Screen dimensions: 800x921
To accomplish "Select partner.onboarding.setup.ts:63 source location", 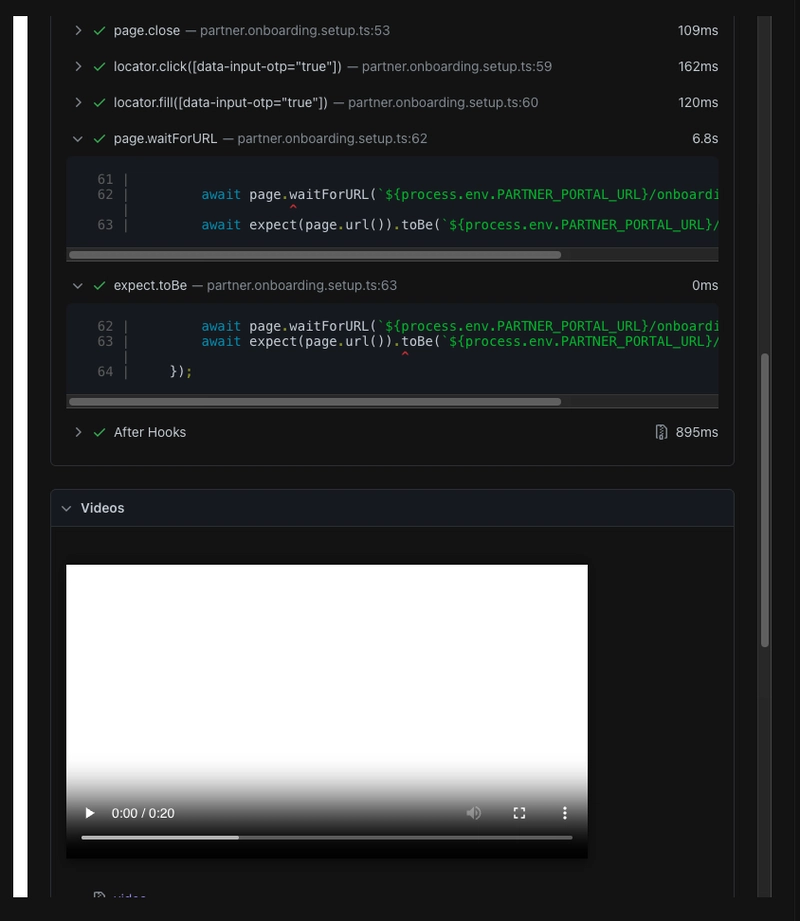I will (302, 285).
